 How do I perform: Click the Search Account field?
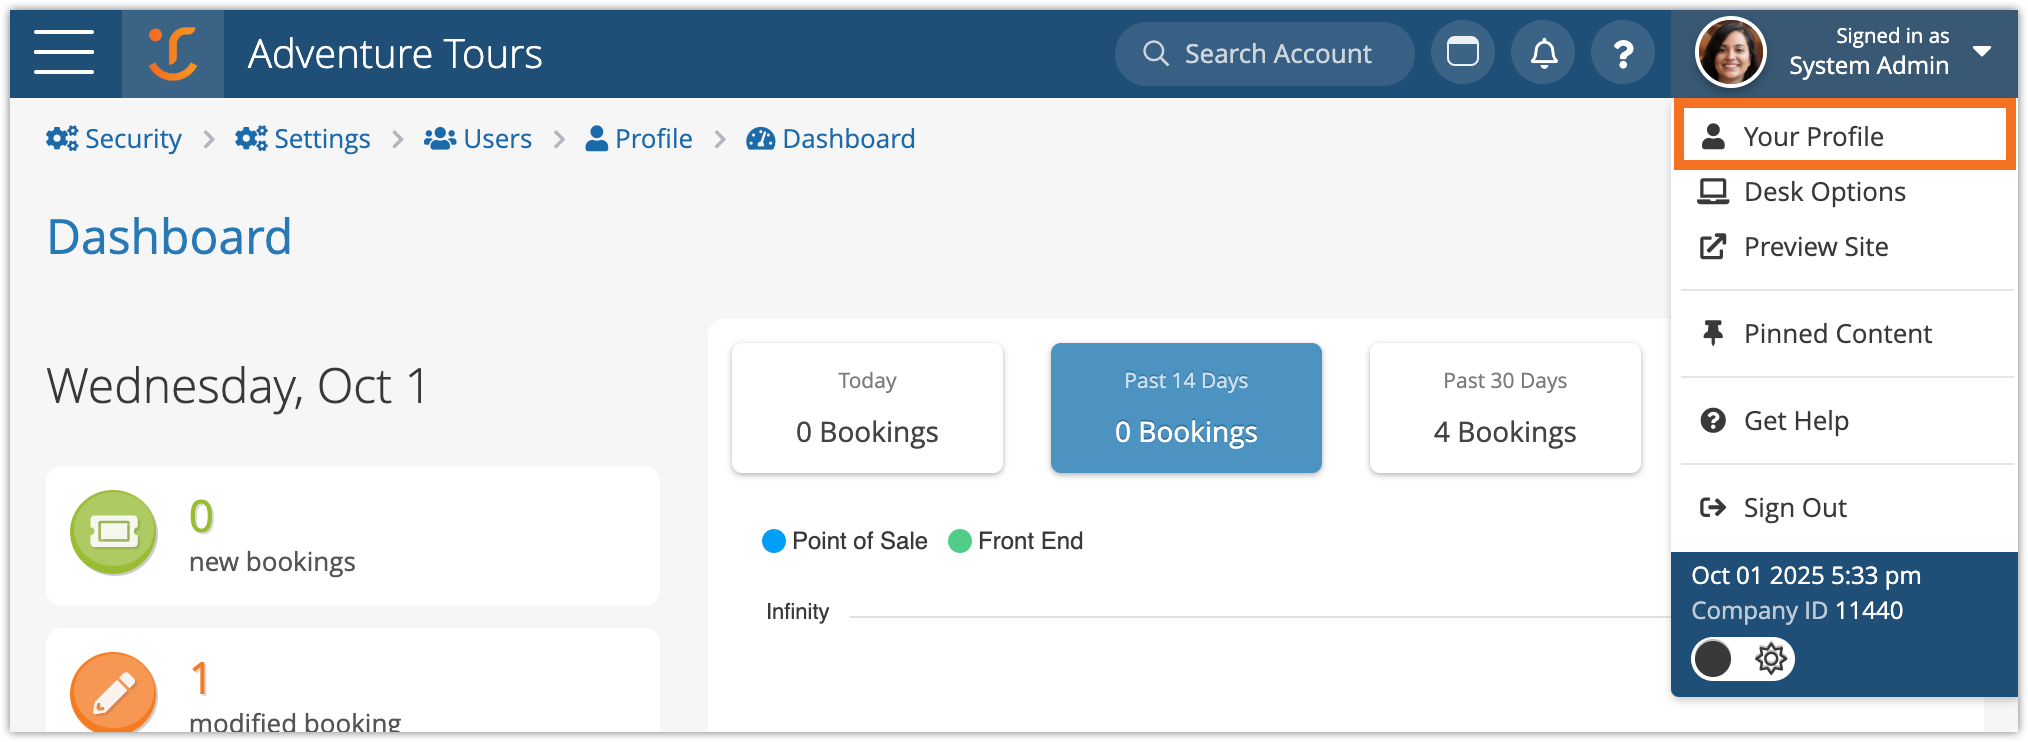tap(1264, 54)
